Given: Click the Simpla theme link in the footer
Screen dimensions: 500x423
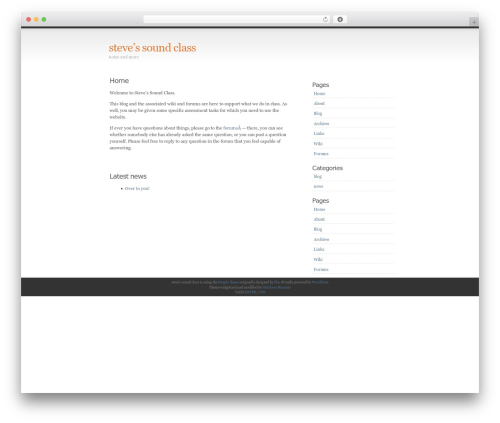Looking at the screenshot, I should pos(228,282).
